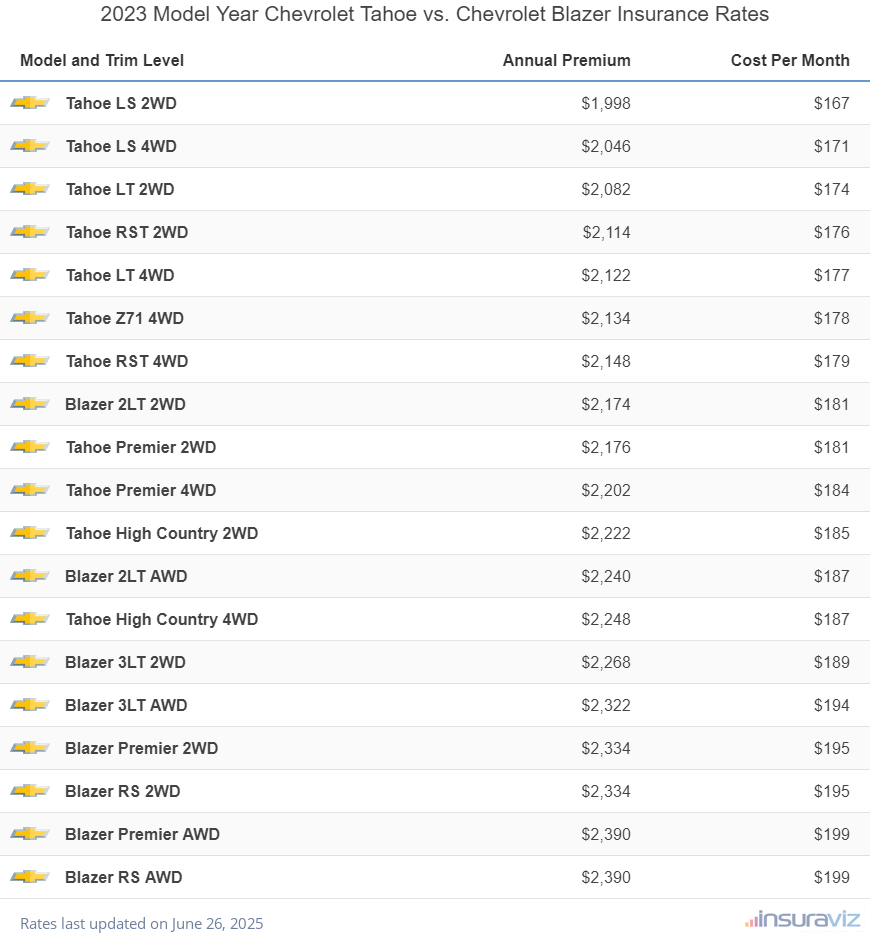Click the $178 monthly cost value
The height and width of the screenshot is (939, 870).
832,318
